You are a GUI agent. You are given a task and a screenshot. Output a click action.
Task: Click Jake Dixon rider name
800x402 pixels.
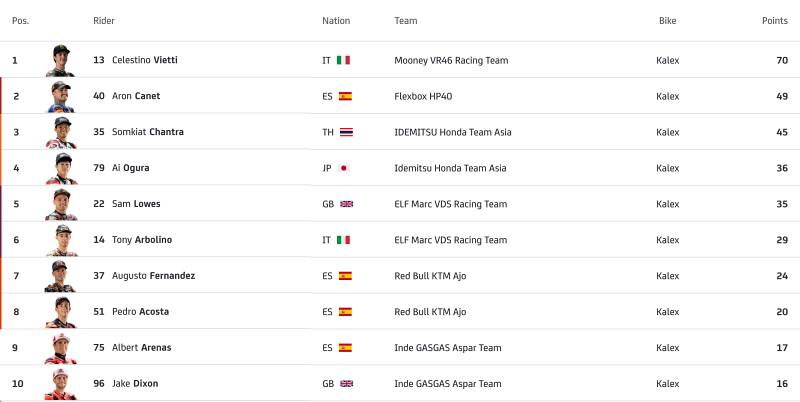pos(135,383)
